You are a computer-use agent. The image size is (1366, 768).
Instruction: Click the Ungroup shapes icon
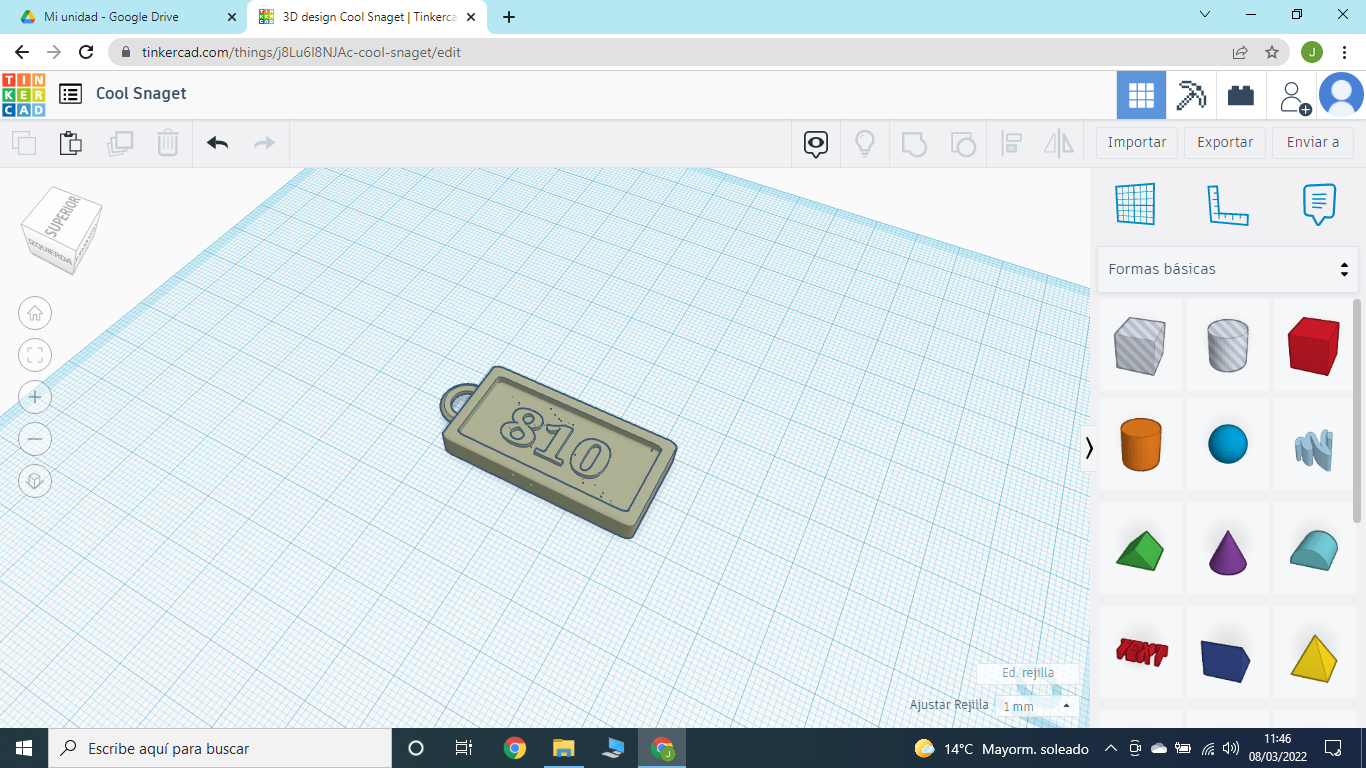click(962, 144)
